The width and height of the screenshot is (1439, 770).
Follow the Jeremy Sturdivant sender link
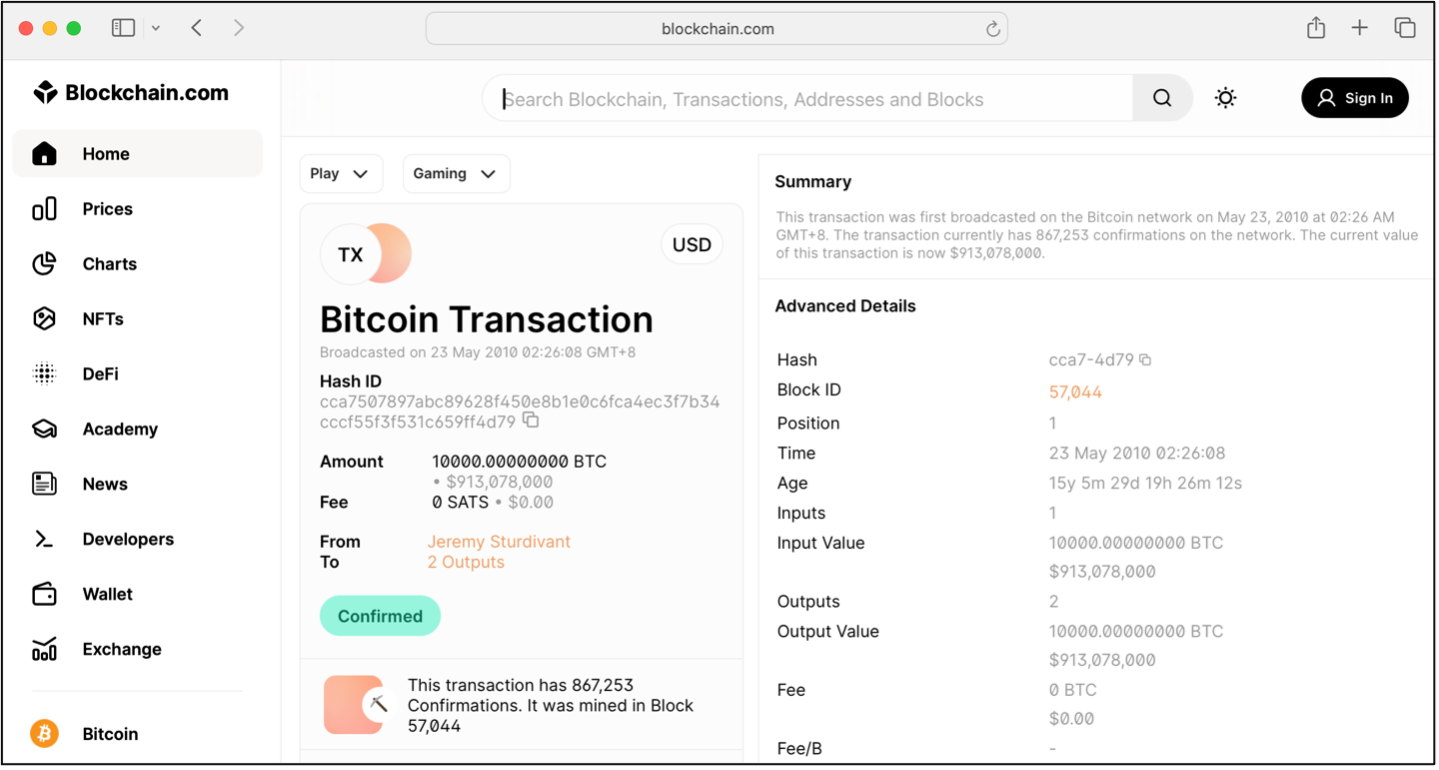(x=498, y=542)
